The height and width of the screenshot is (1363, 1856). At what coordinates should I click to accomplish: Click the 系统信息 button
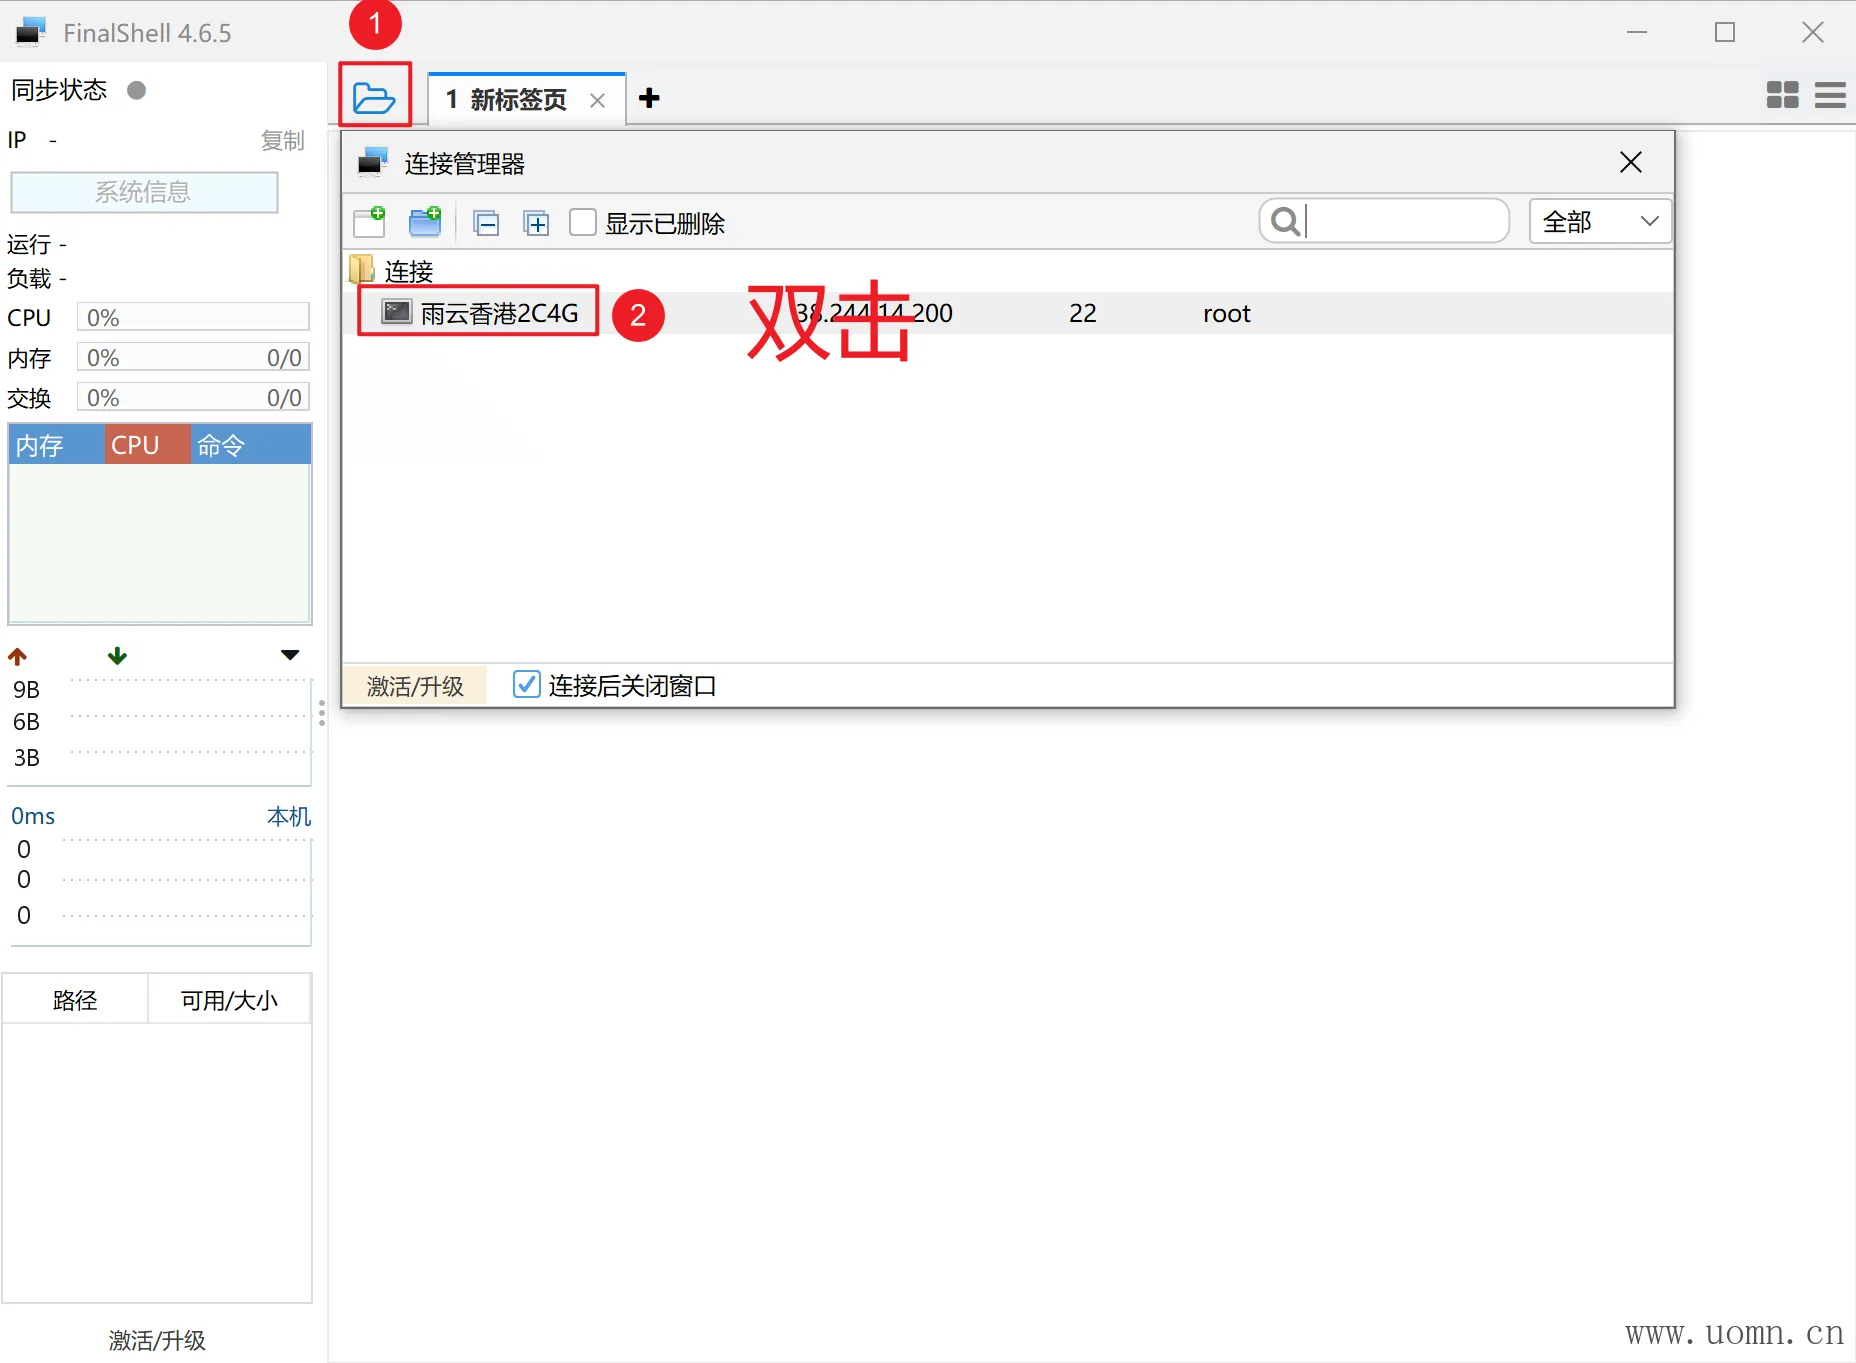click(144, 192)
